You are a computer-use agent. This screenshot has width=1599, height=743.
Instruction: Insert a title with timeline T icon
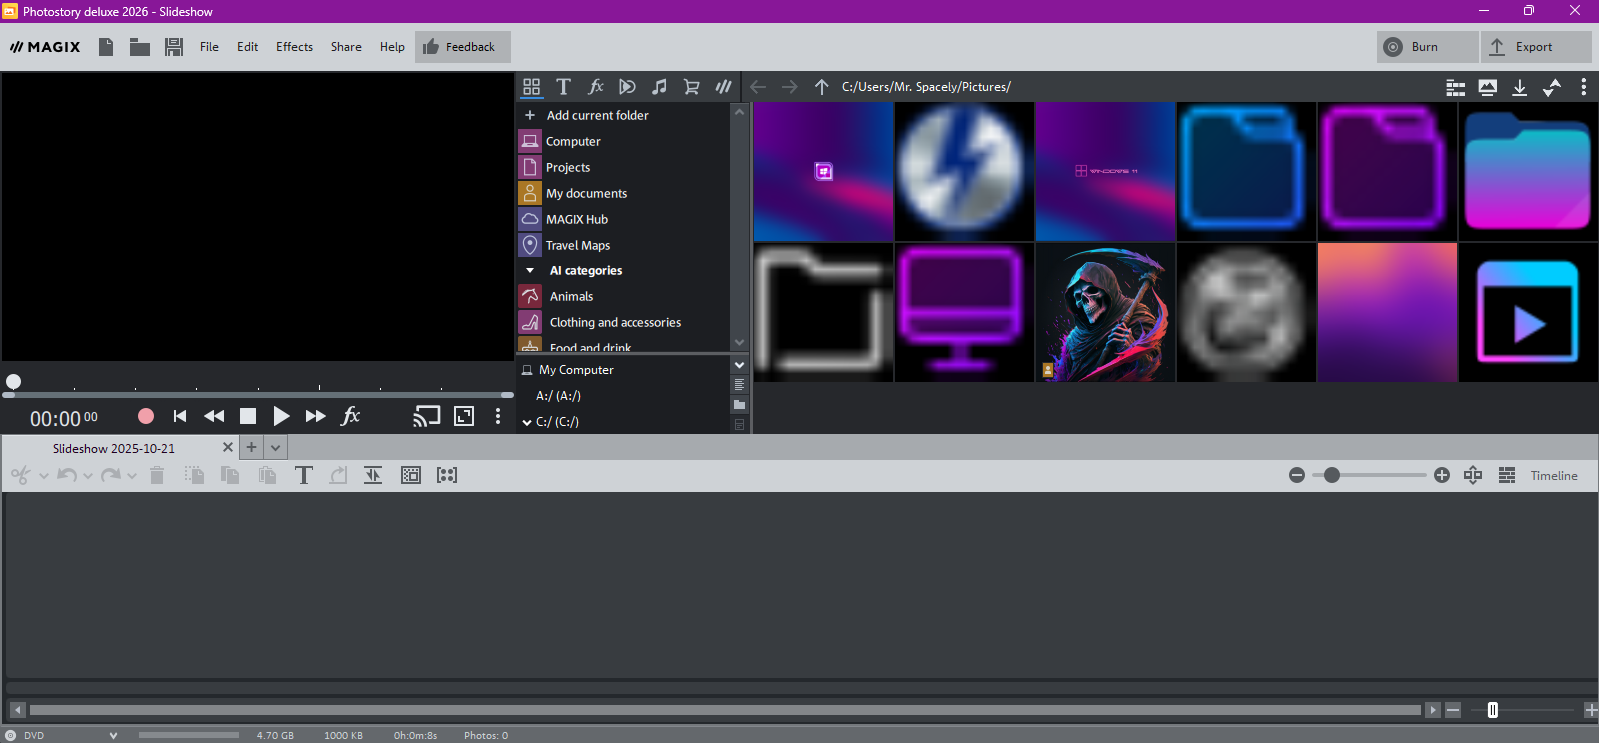click(304, 475)
